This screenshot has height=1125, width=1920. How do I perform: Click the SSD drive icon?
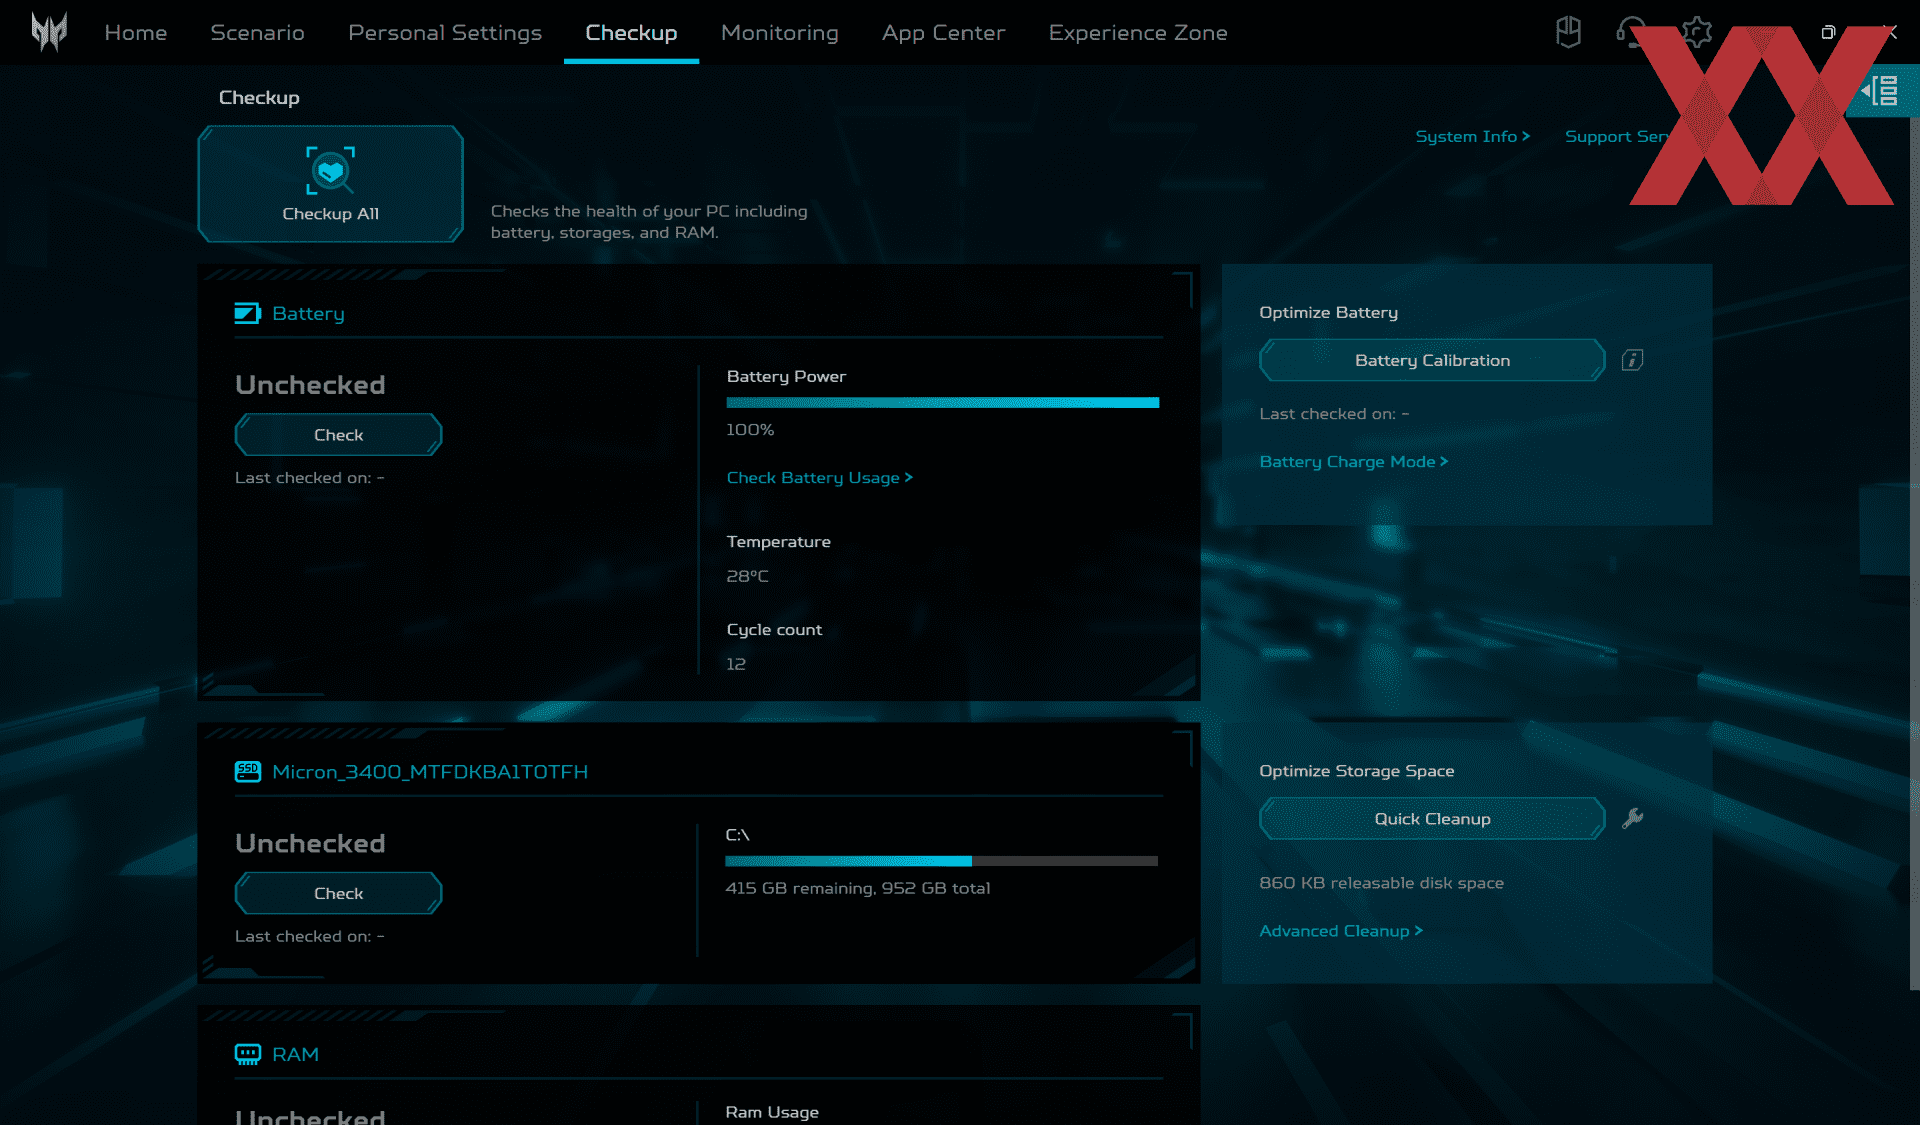pyautogui.click(x=247, y=771)
